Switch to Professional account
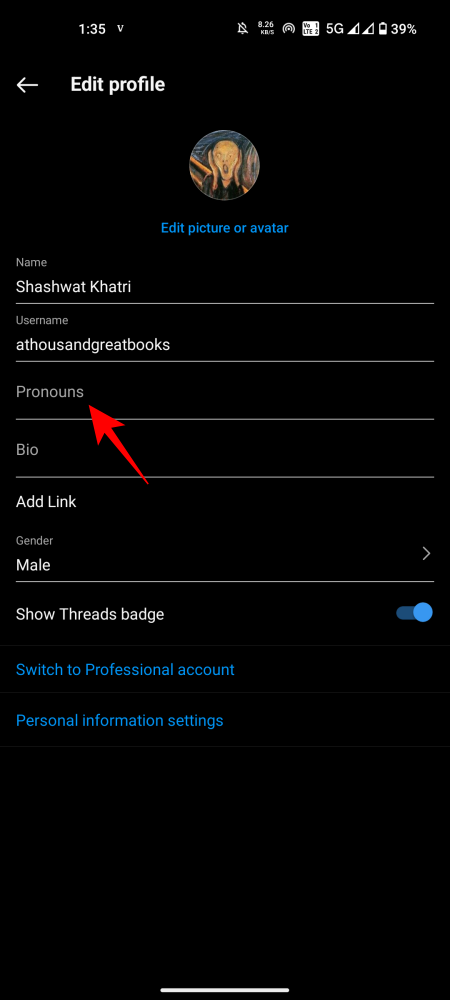The height and width of the screenshot is (1000, 450). point(125,670)
